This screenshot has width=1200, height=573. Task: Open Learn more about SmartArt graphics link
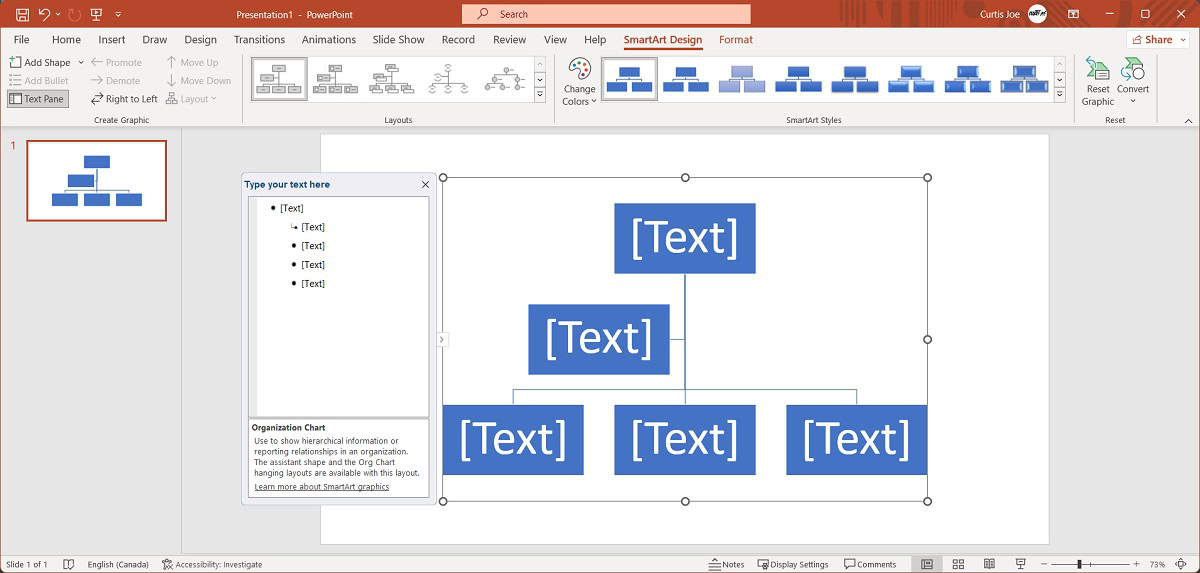coord(321,487)
